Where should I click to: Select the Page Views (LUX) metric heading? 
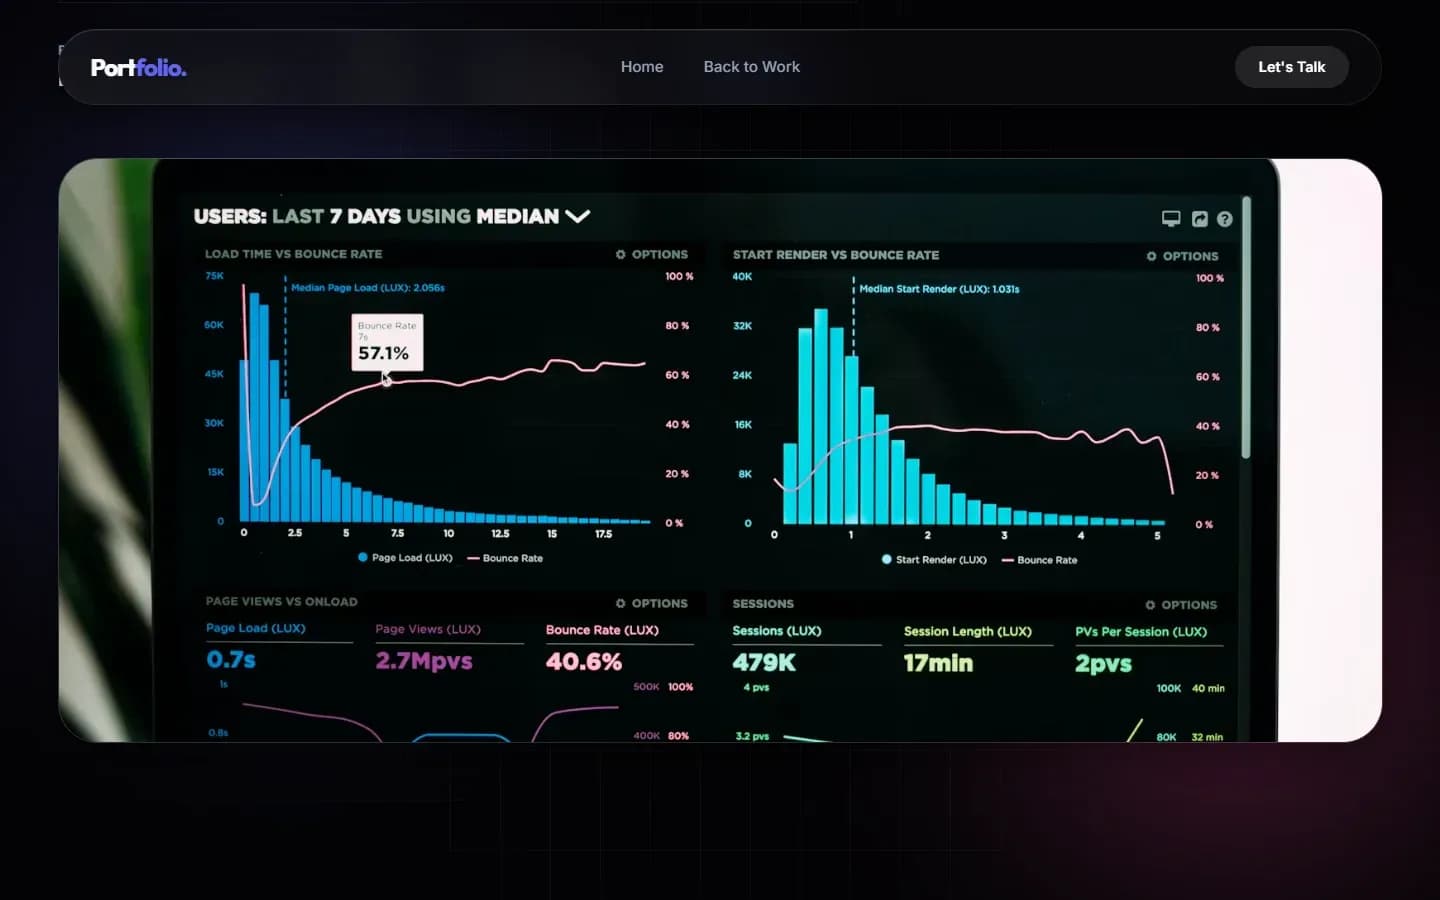[x=428, y=629]
